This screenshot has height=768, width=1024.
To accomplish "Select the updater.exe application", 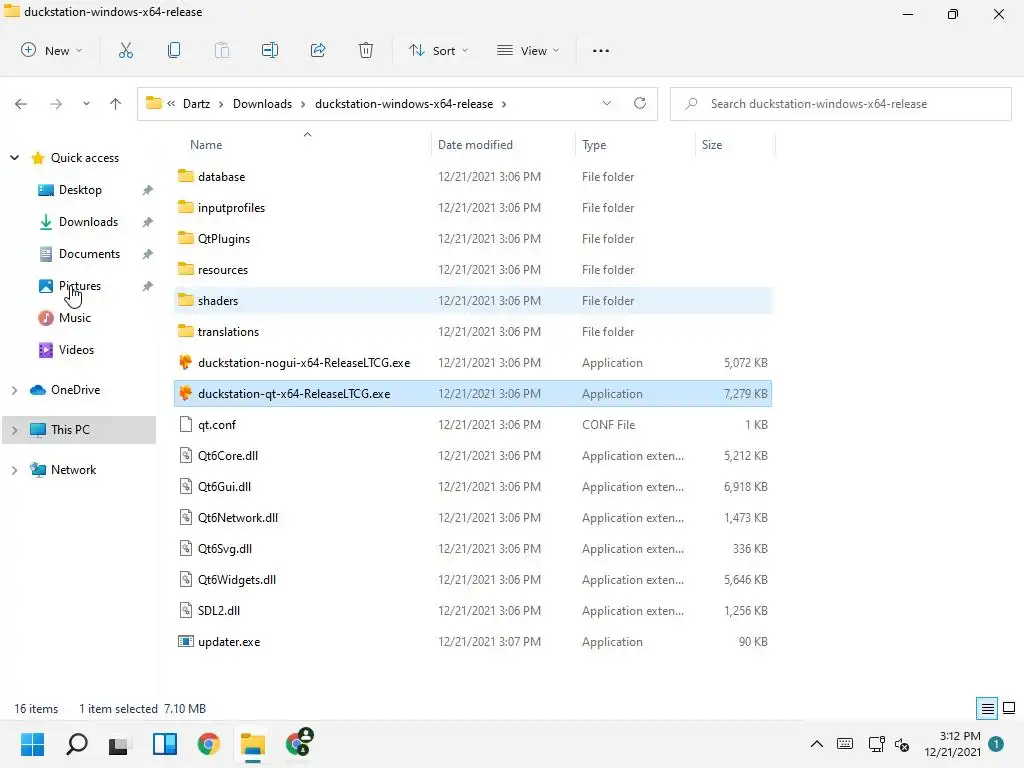I will 473,642.
